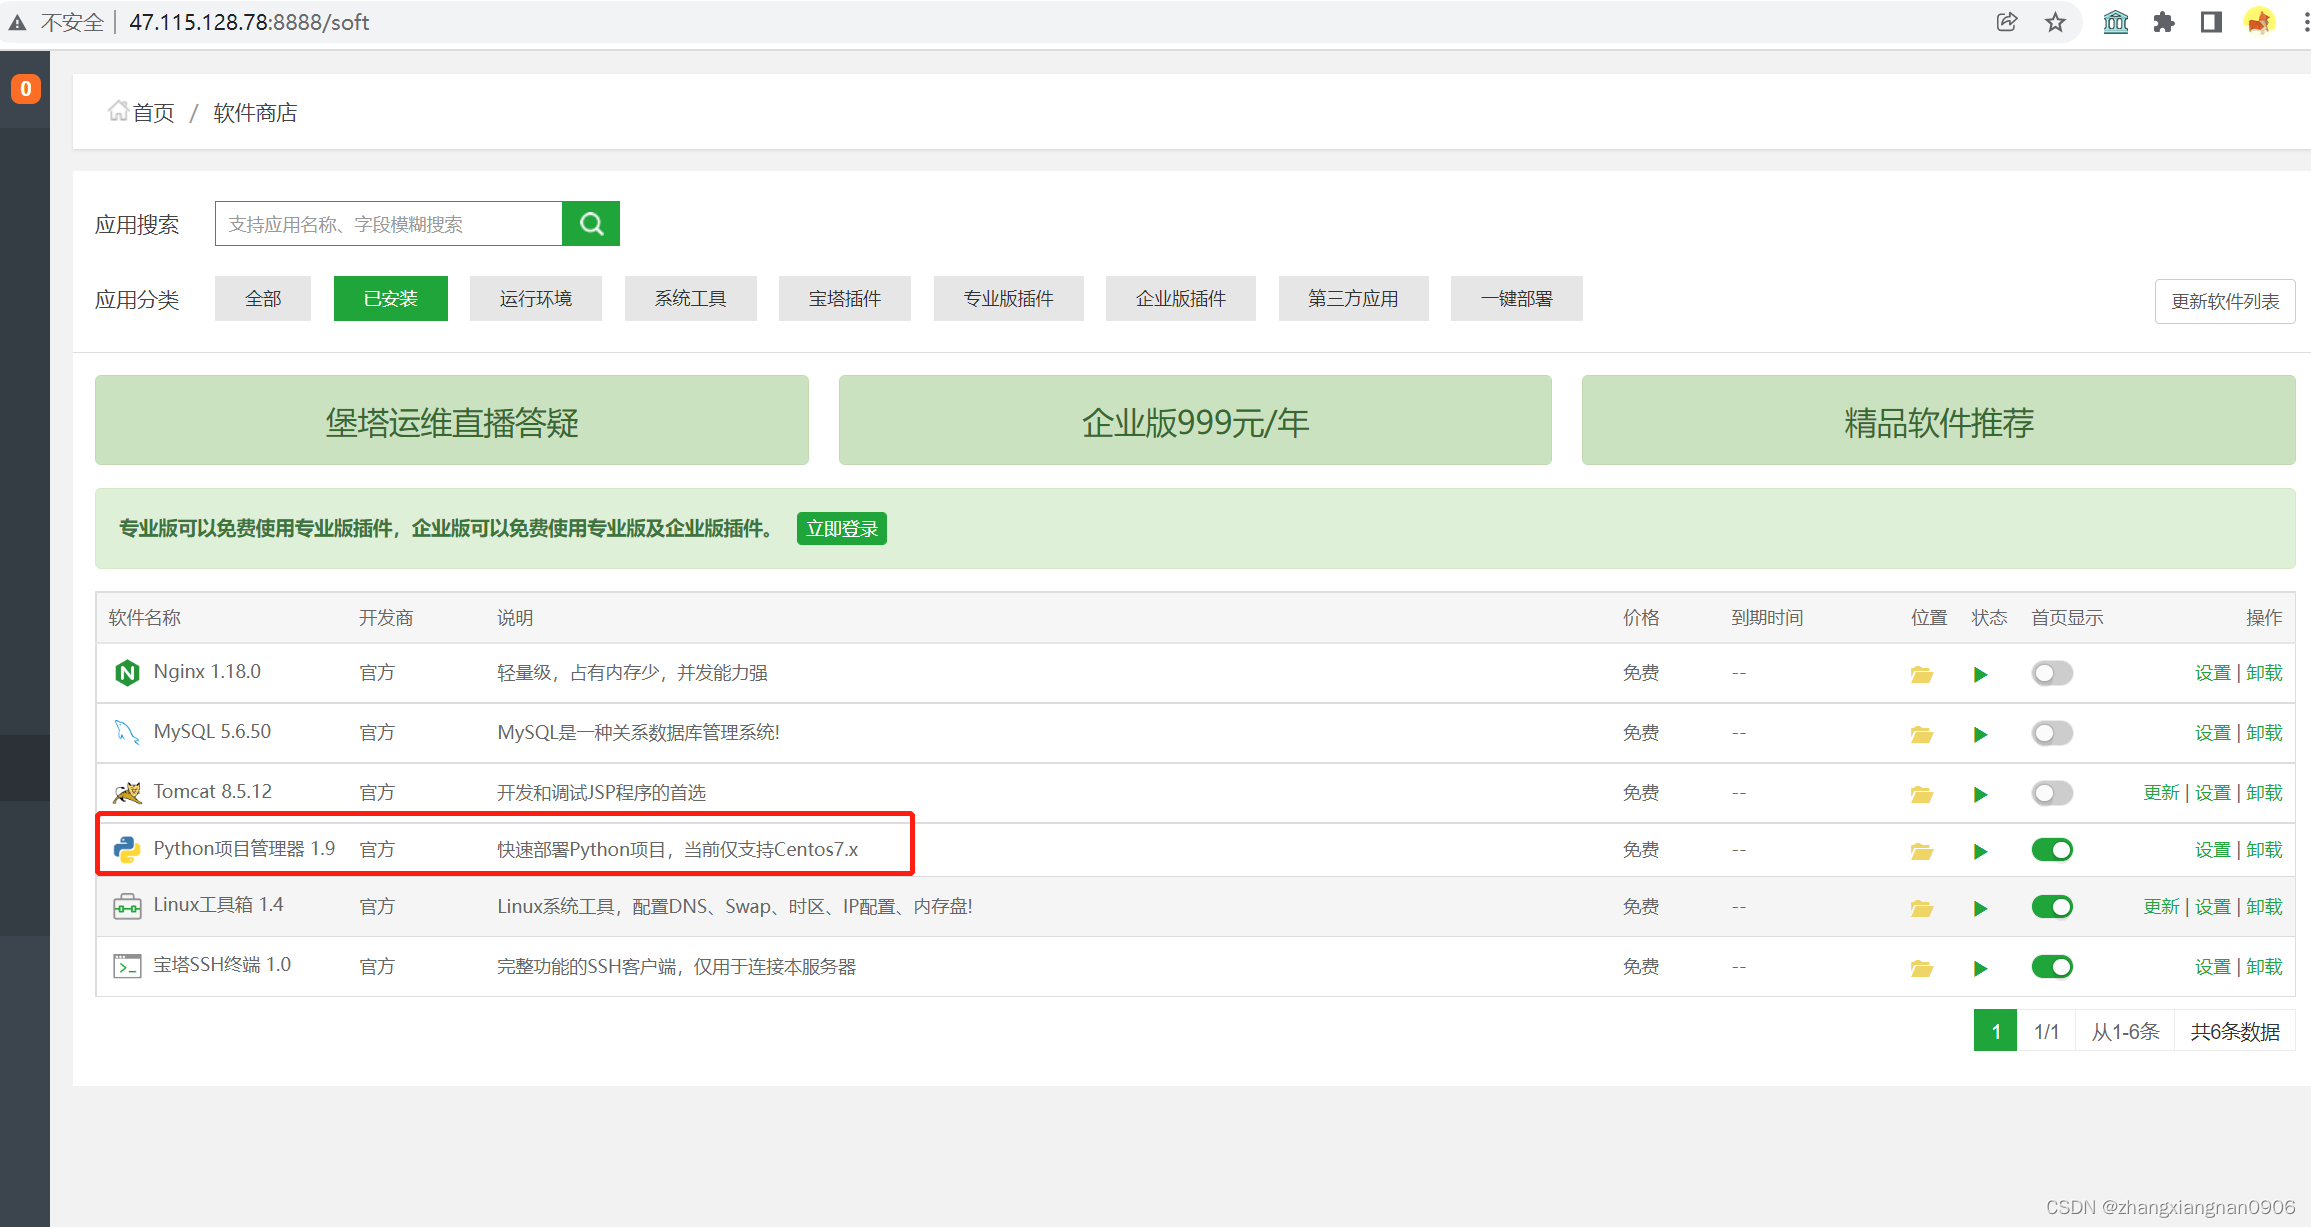Click the 立即登录 button

tap(841, 528)
